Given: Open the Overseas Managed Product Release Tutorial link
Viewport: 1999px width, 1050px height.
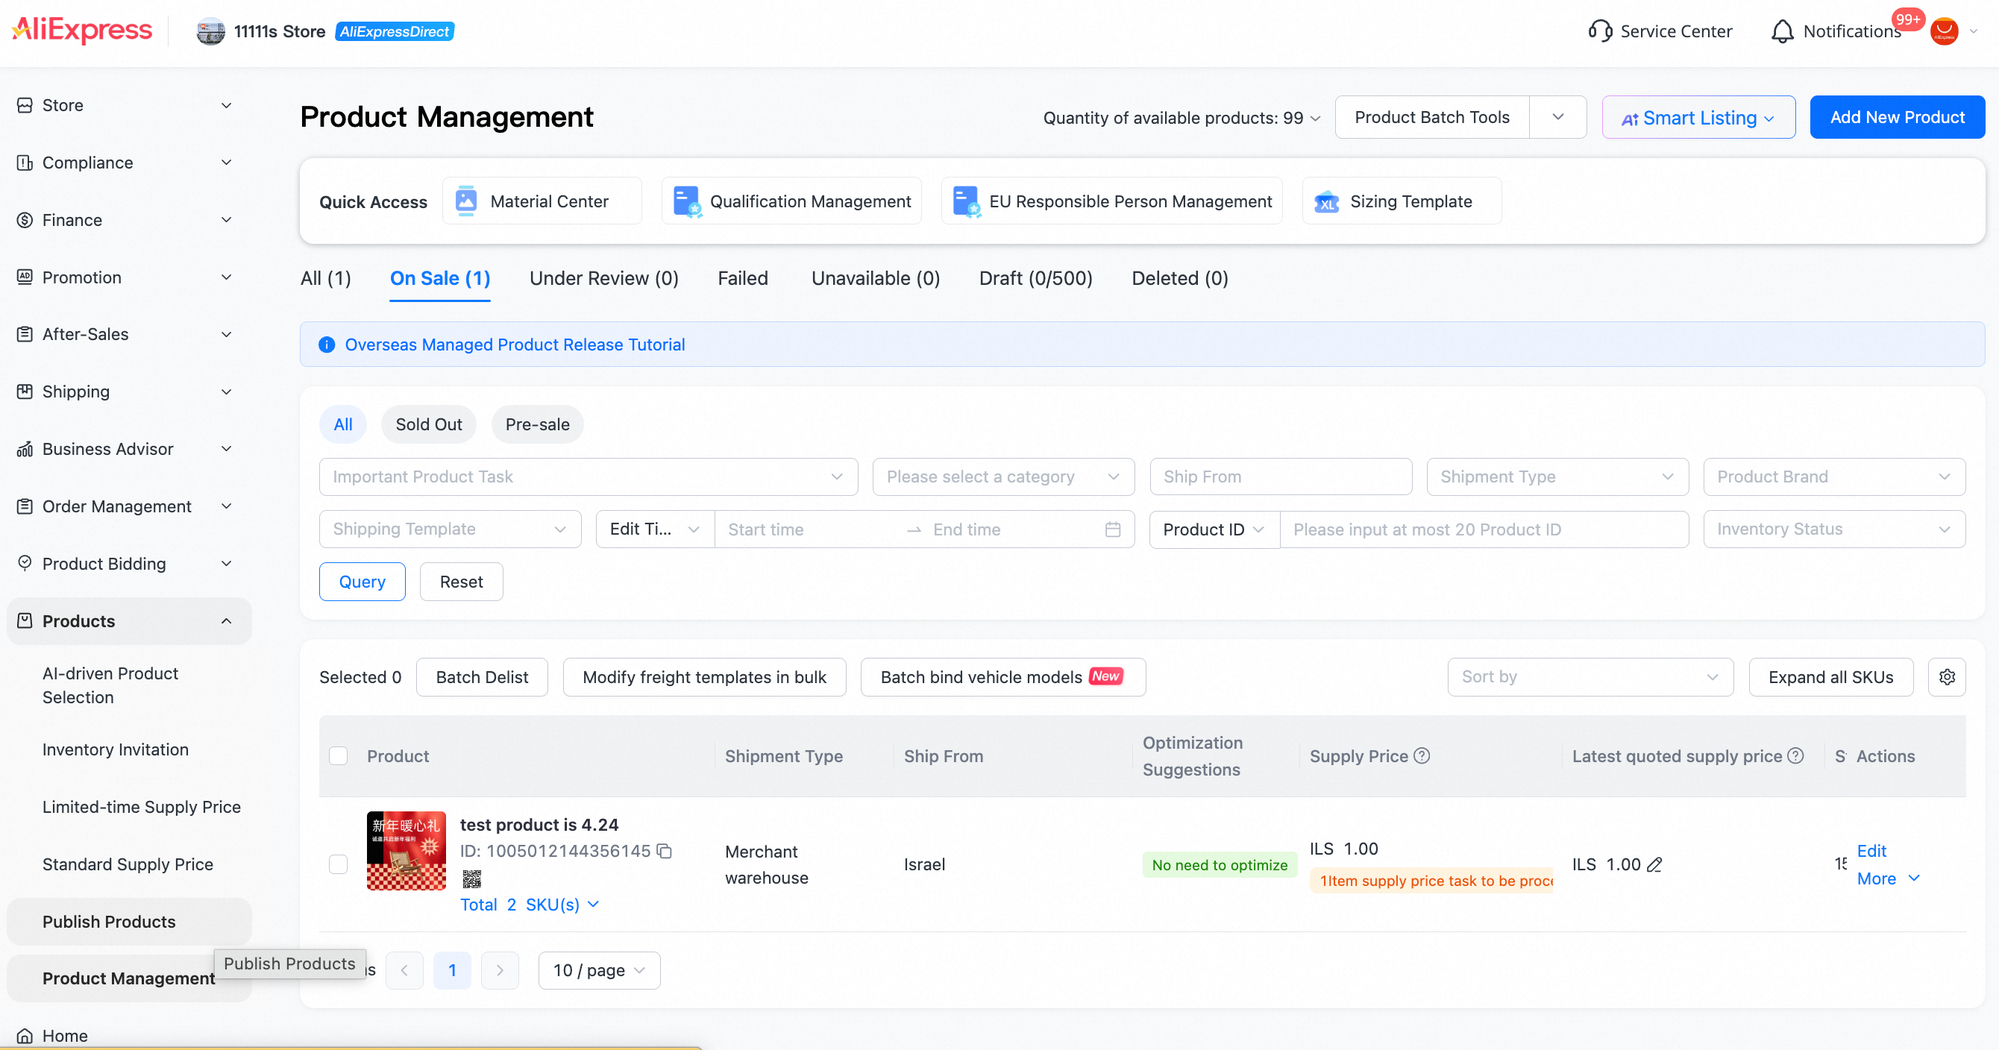Looking at the screenshot, I should (x=515, y=345).
